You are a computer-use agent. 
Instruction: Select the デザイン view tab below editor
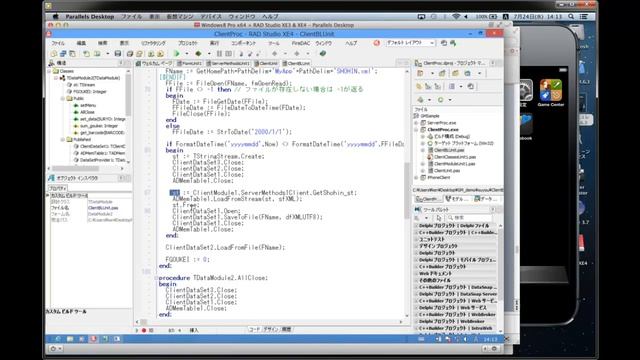271,329
